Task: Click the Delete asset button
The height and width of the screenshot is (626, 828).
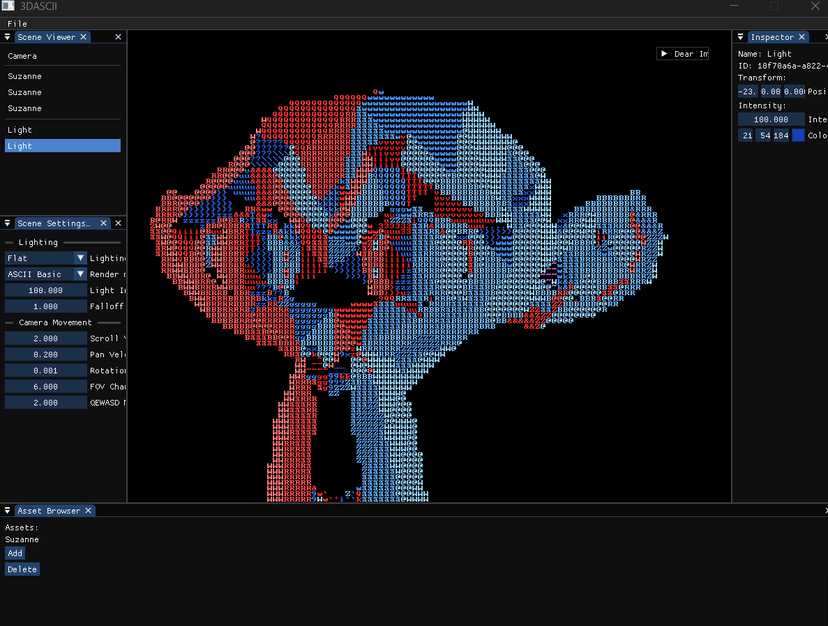Action: (22, 569)
